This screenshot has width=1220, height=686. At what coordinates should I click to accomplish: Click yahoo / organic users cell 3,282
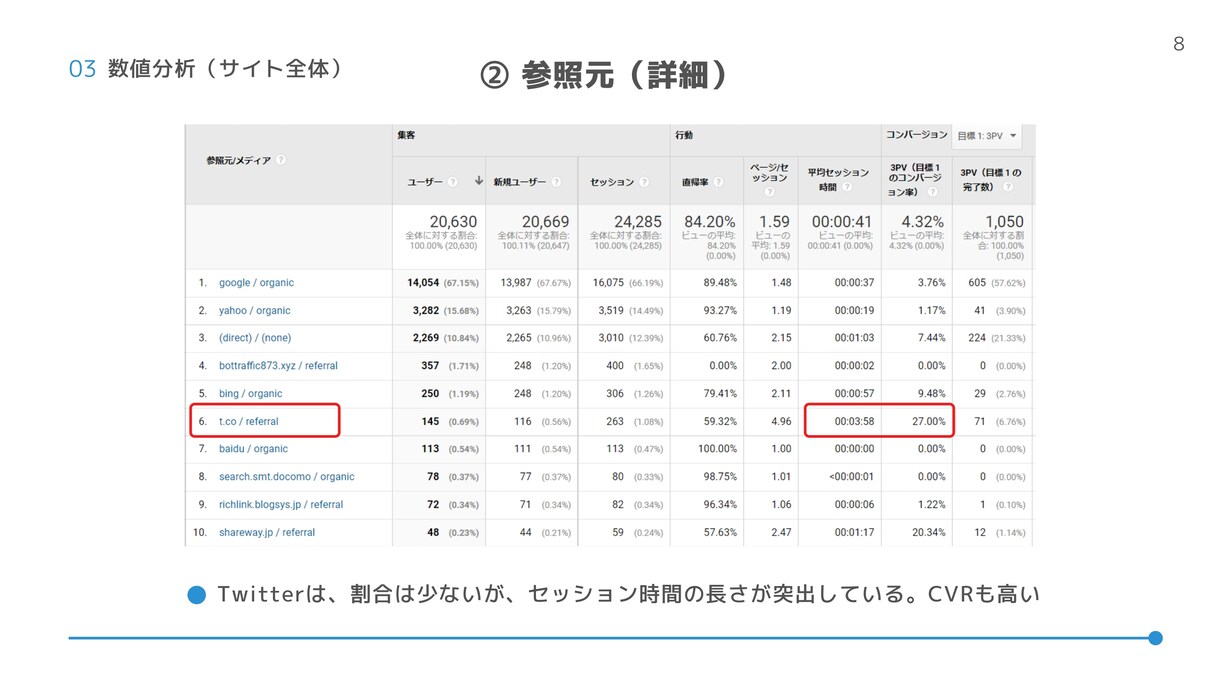tap(427, 311)
